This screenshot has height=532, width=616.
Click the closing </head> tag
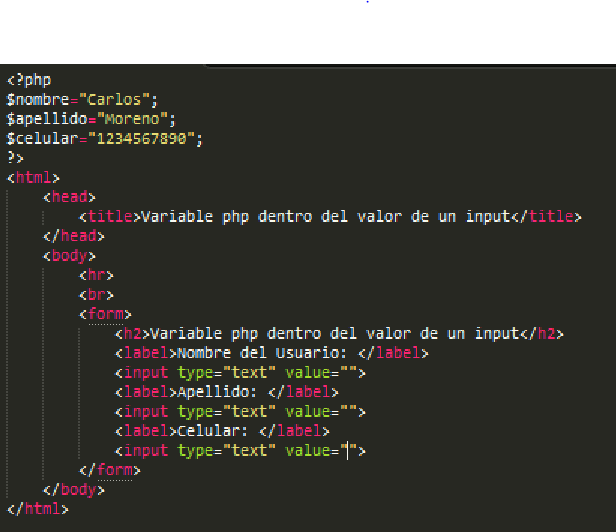(74, 236)
